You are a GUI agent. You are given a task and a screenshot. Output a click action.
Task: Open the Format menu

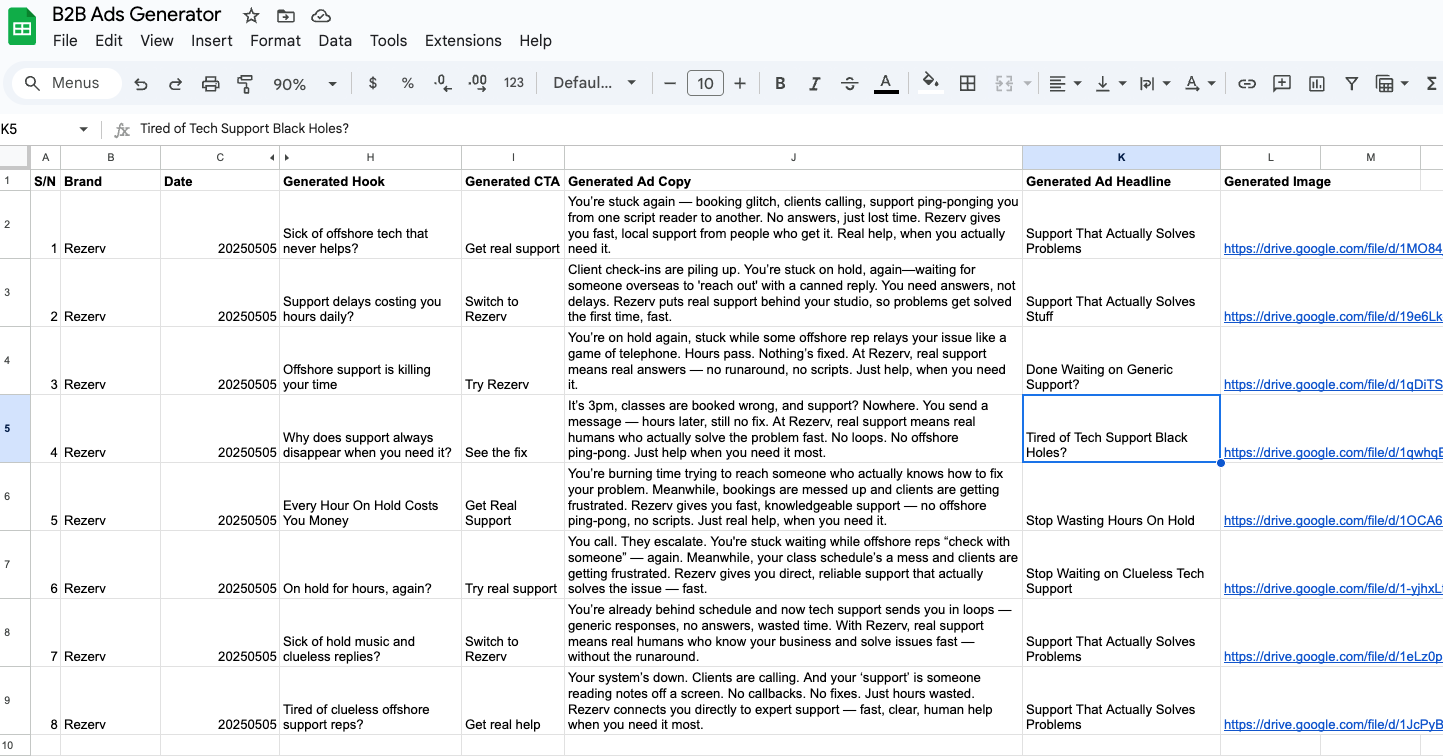click(x=275, y=41)
